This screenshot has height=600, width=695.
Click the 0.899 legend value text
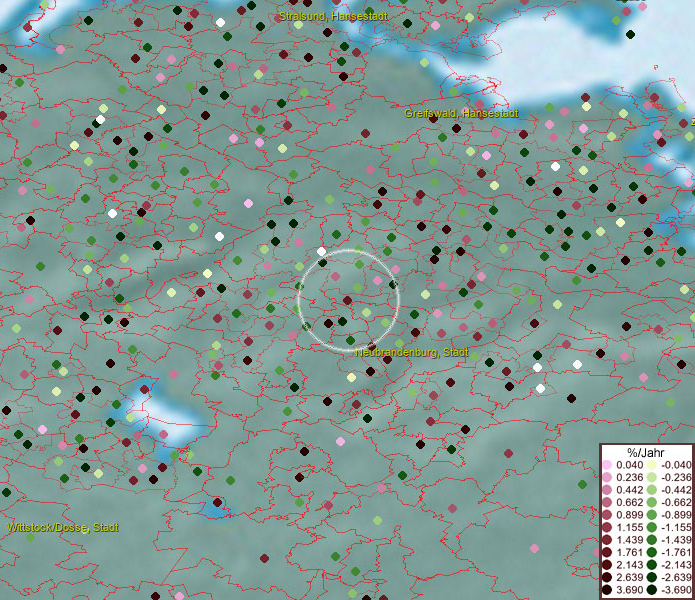point(629,515)
